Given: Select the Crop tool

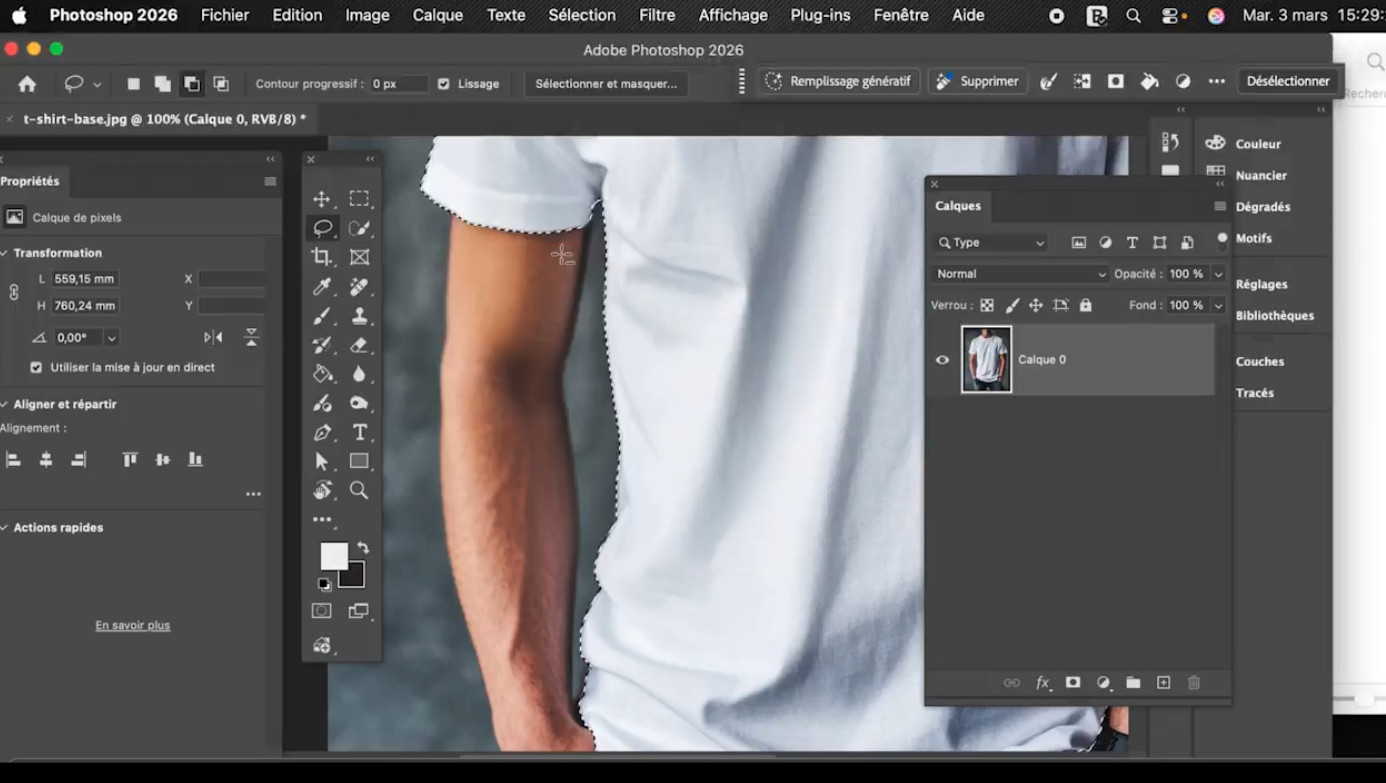Looking at the screenshot, I should pyautogui.click(x=321, y=257).
